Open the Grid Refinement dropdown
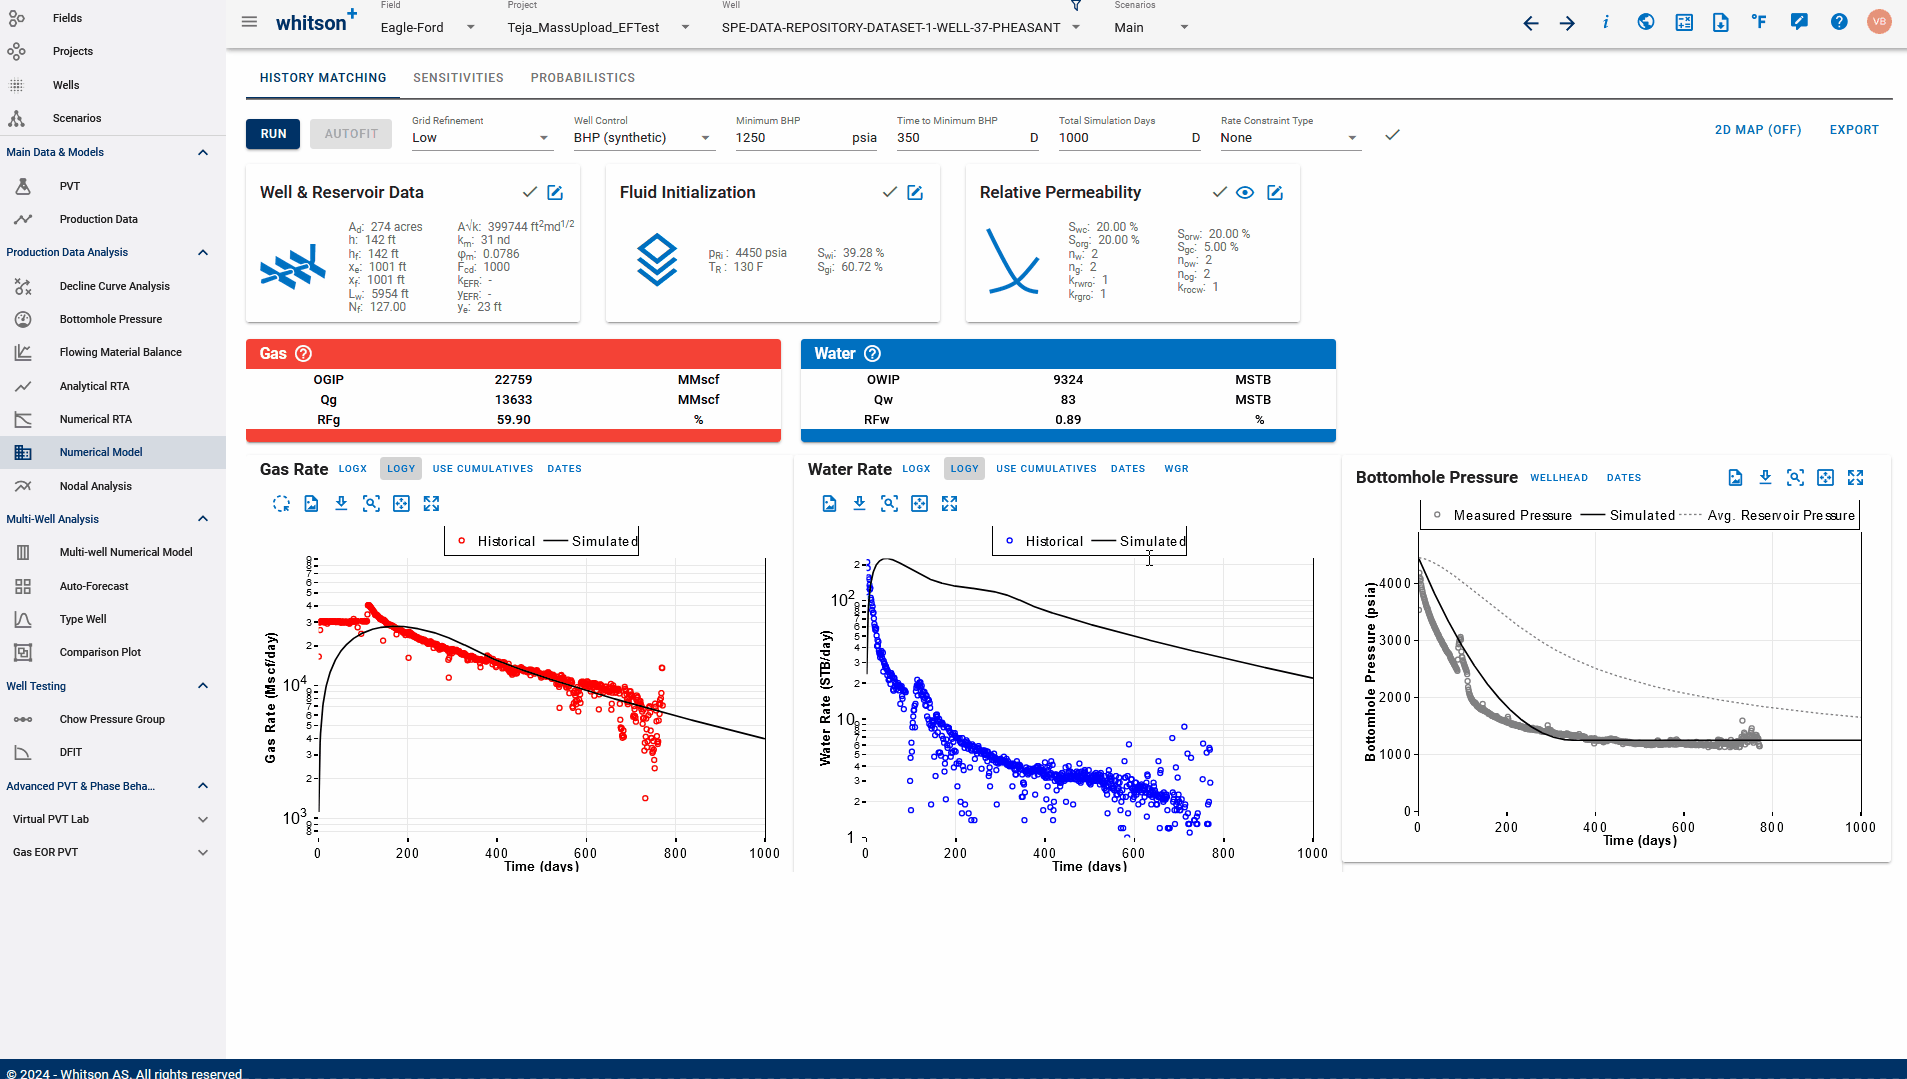 coord(480,138)
